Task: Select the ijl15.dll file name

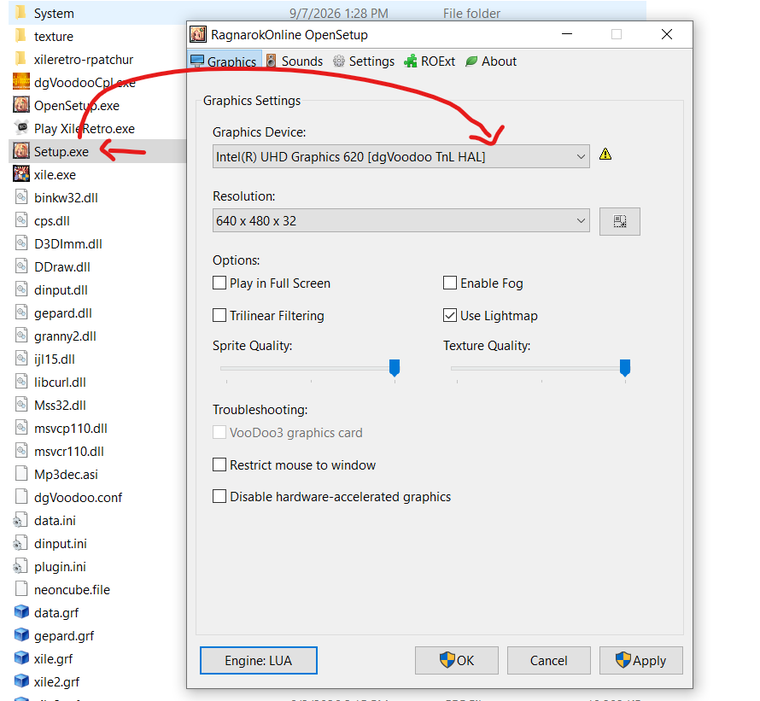Action: coord(54,359)
